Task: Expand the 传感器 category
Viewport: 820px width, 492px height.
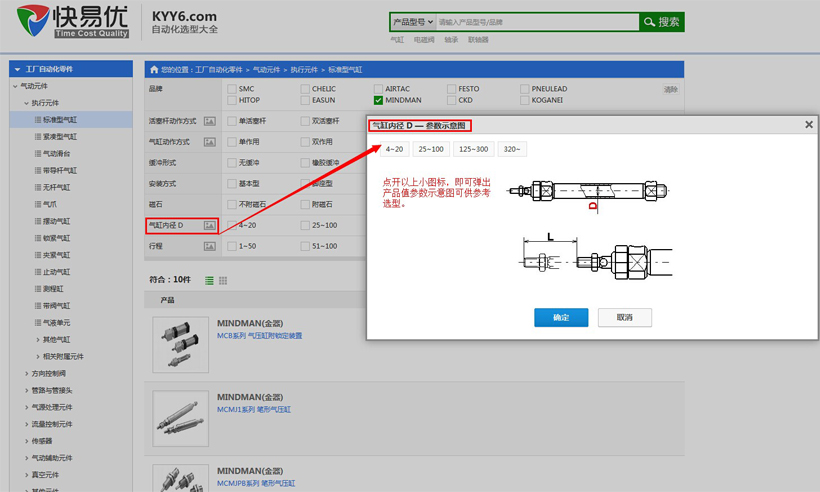Action: pos(26,441)
